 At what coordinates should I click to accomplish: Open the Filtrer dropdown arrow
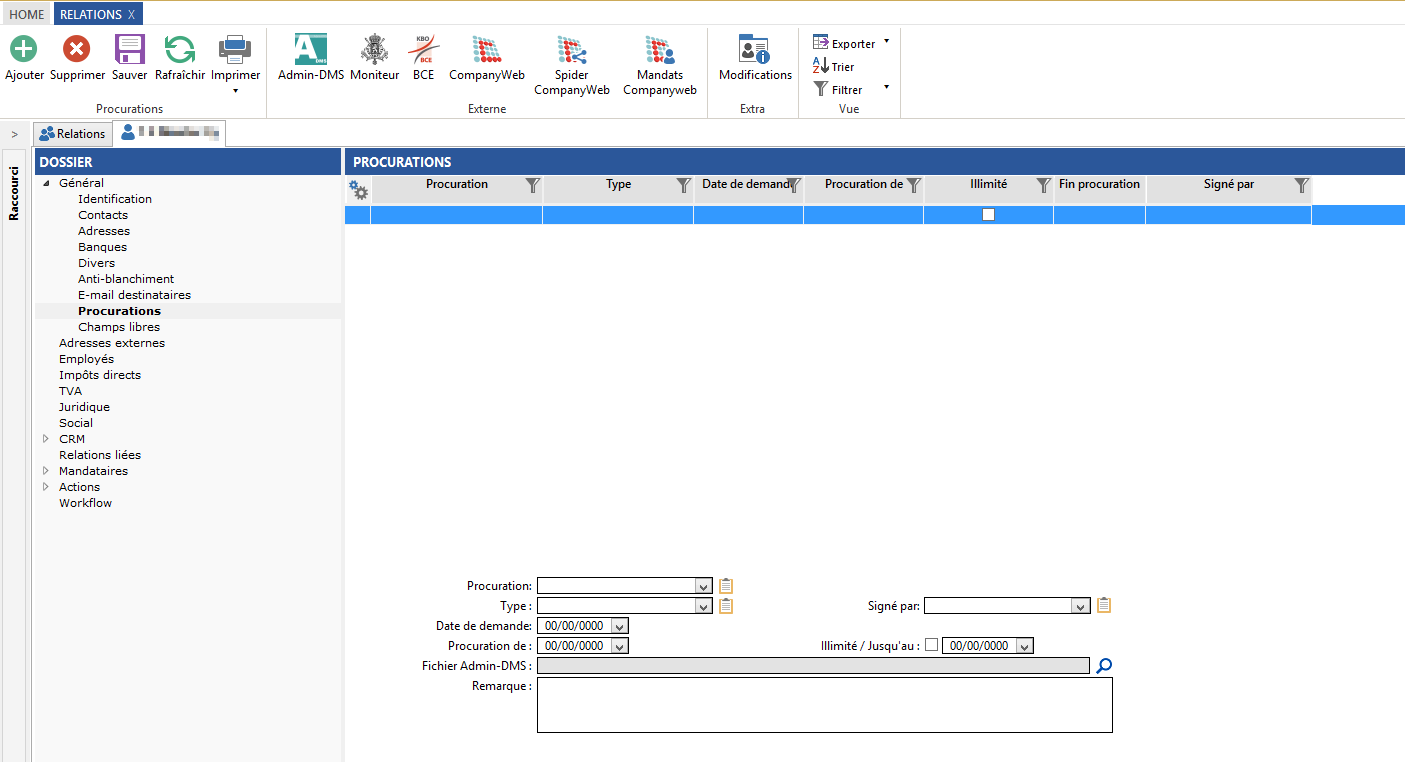click(x=886, y=87)
